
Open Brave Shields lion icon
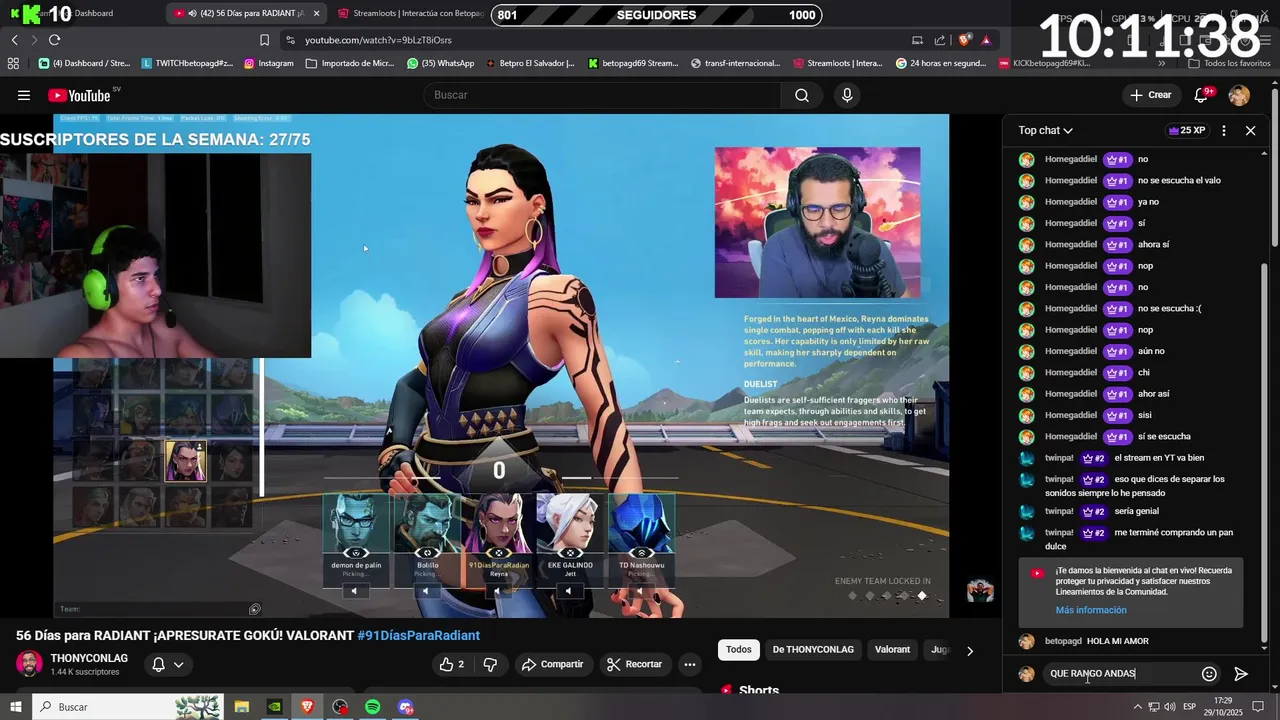click(x=964, y=40)
